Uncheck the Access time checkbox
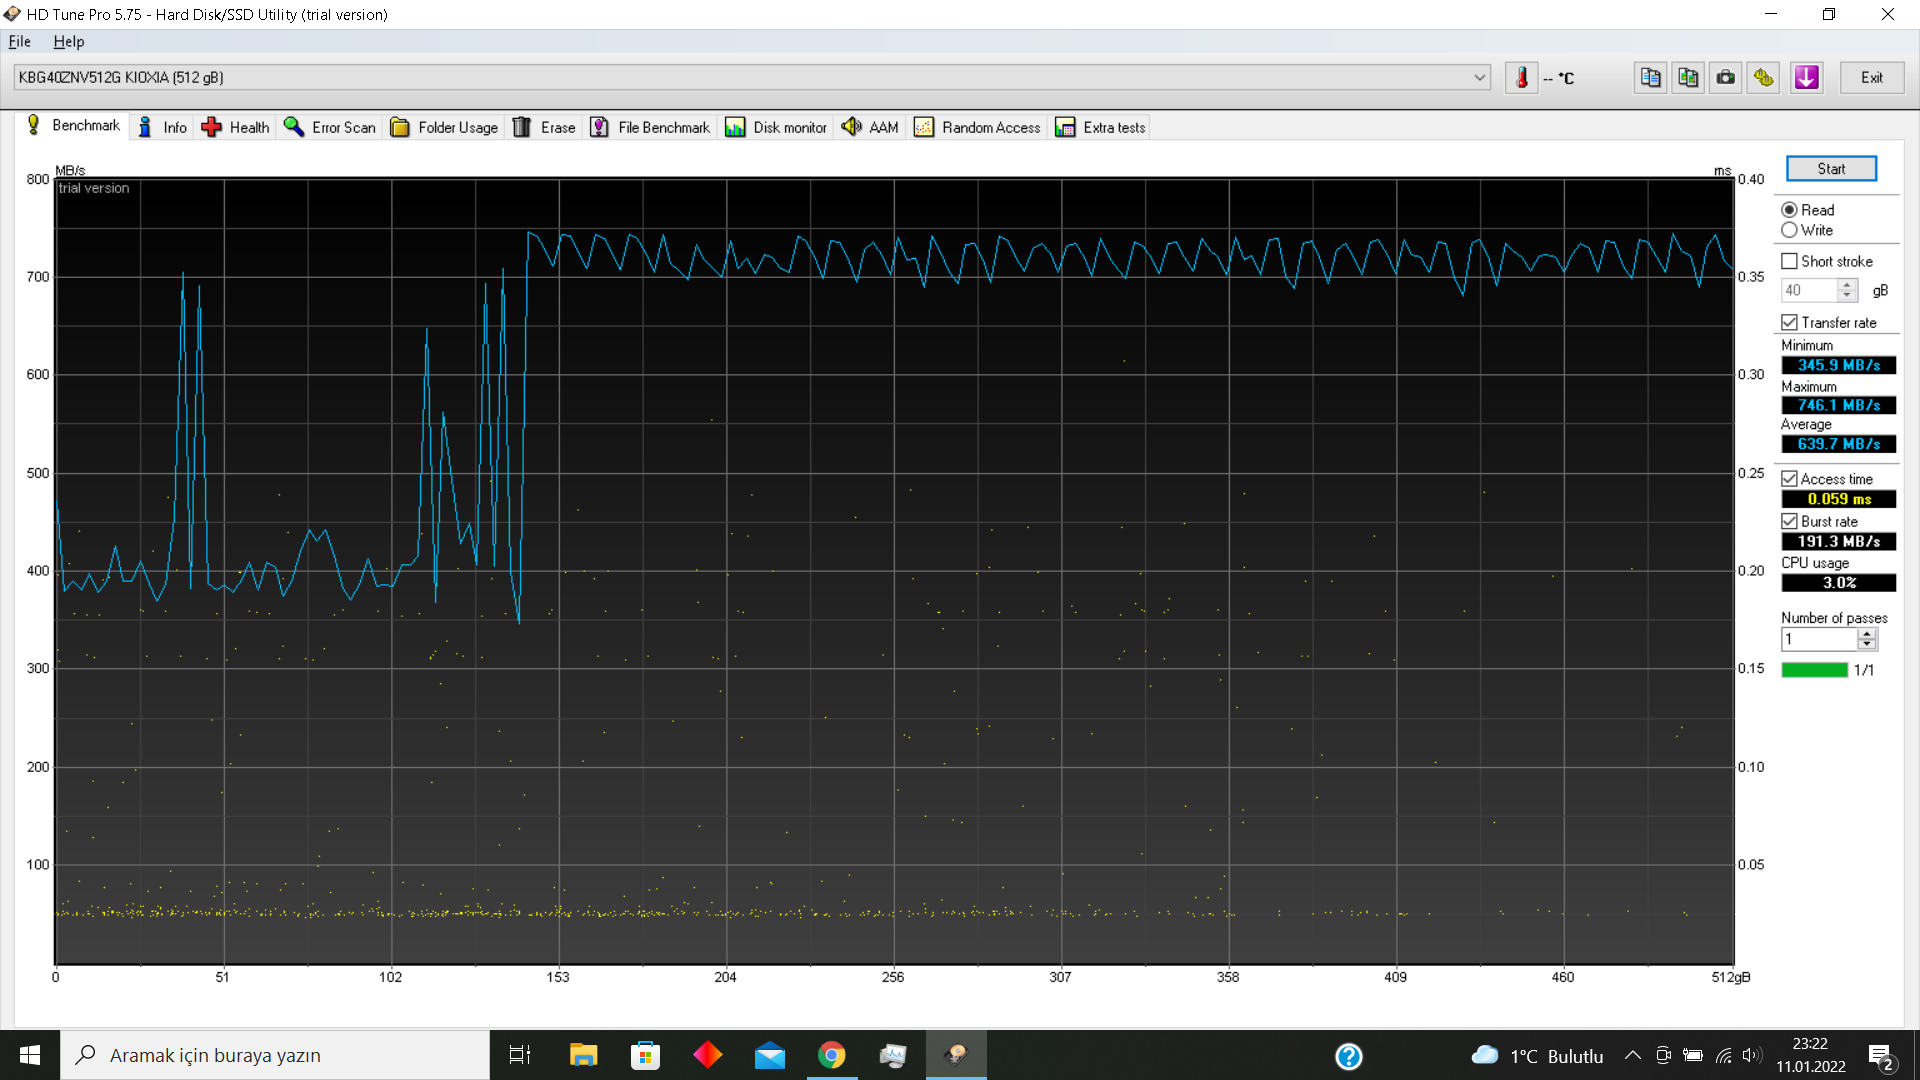 coord(1789,479)
